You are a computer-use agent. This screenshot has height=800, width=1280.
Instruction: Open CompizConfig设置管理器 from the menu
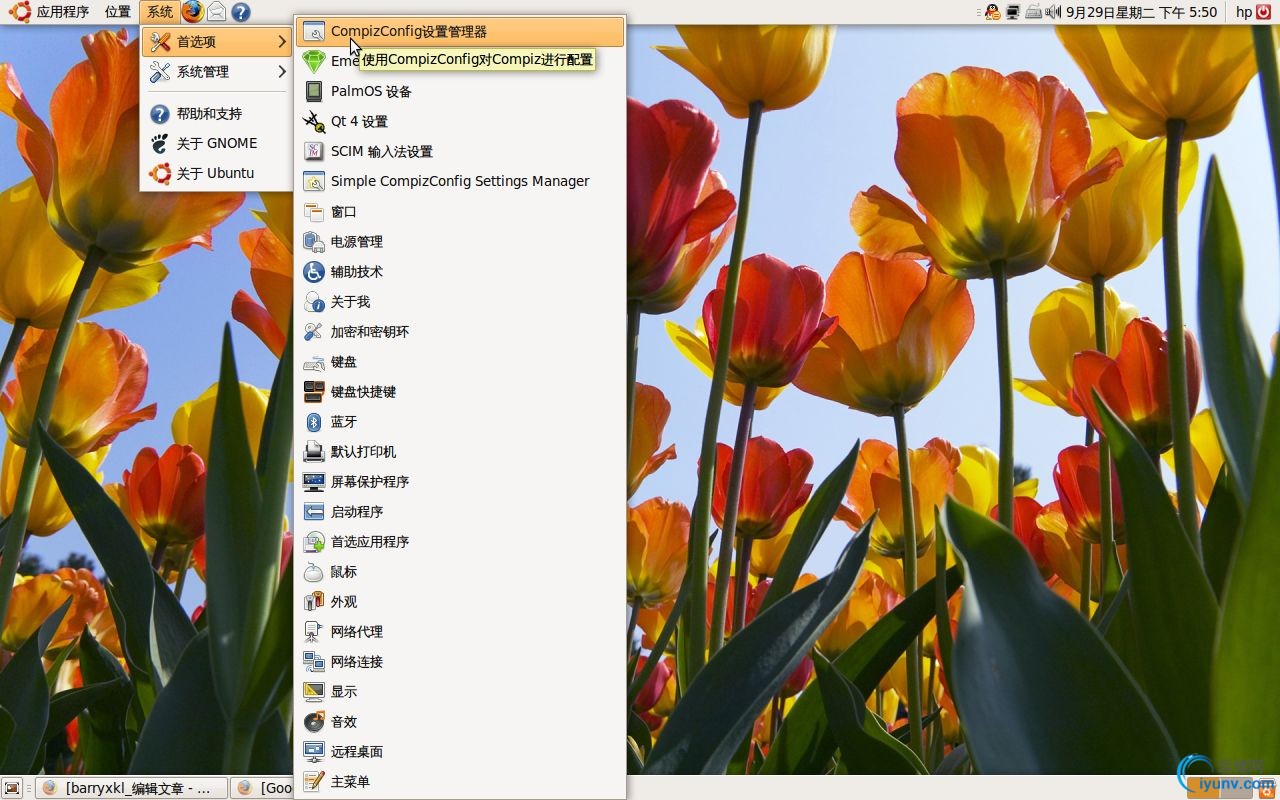point(460,32)
